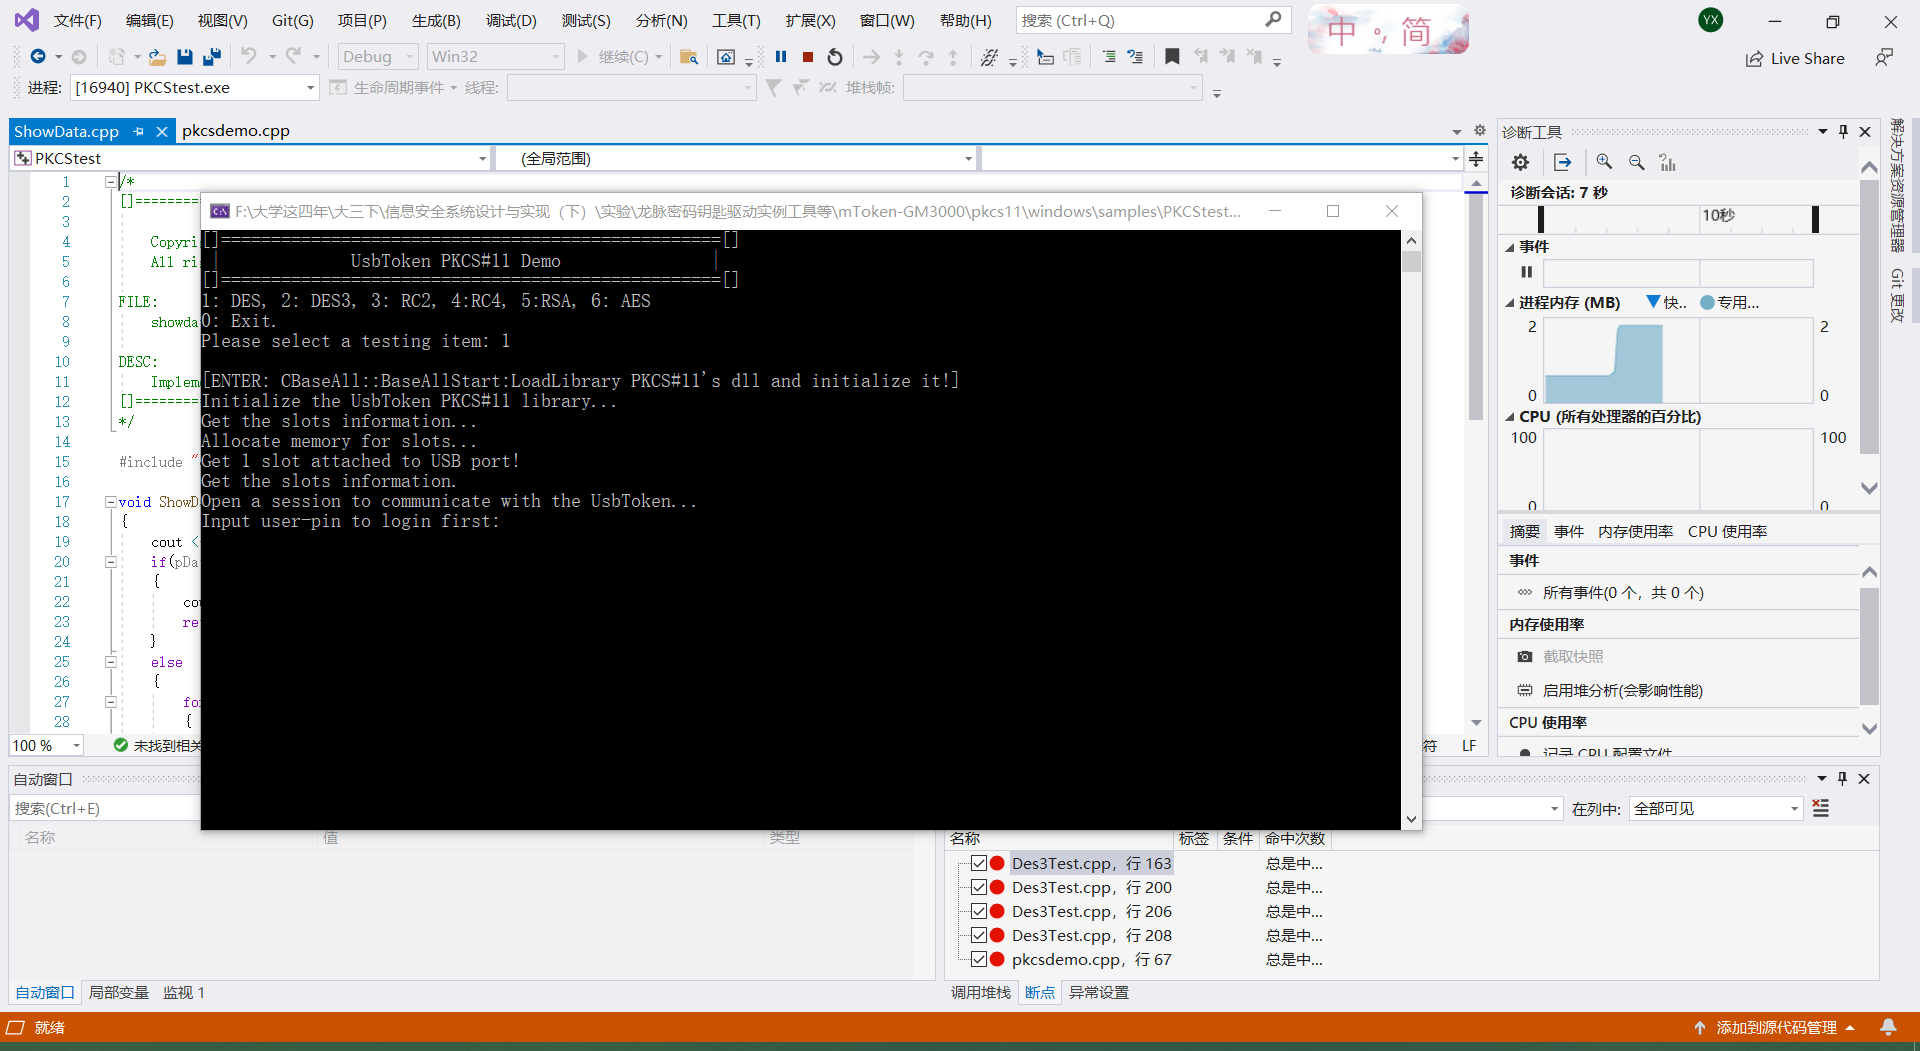Image resolution: width=1920 pixels, height=1051 pixels.
Task: Open the Debug configuration dropdown
Action: click(378, 57)
